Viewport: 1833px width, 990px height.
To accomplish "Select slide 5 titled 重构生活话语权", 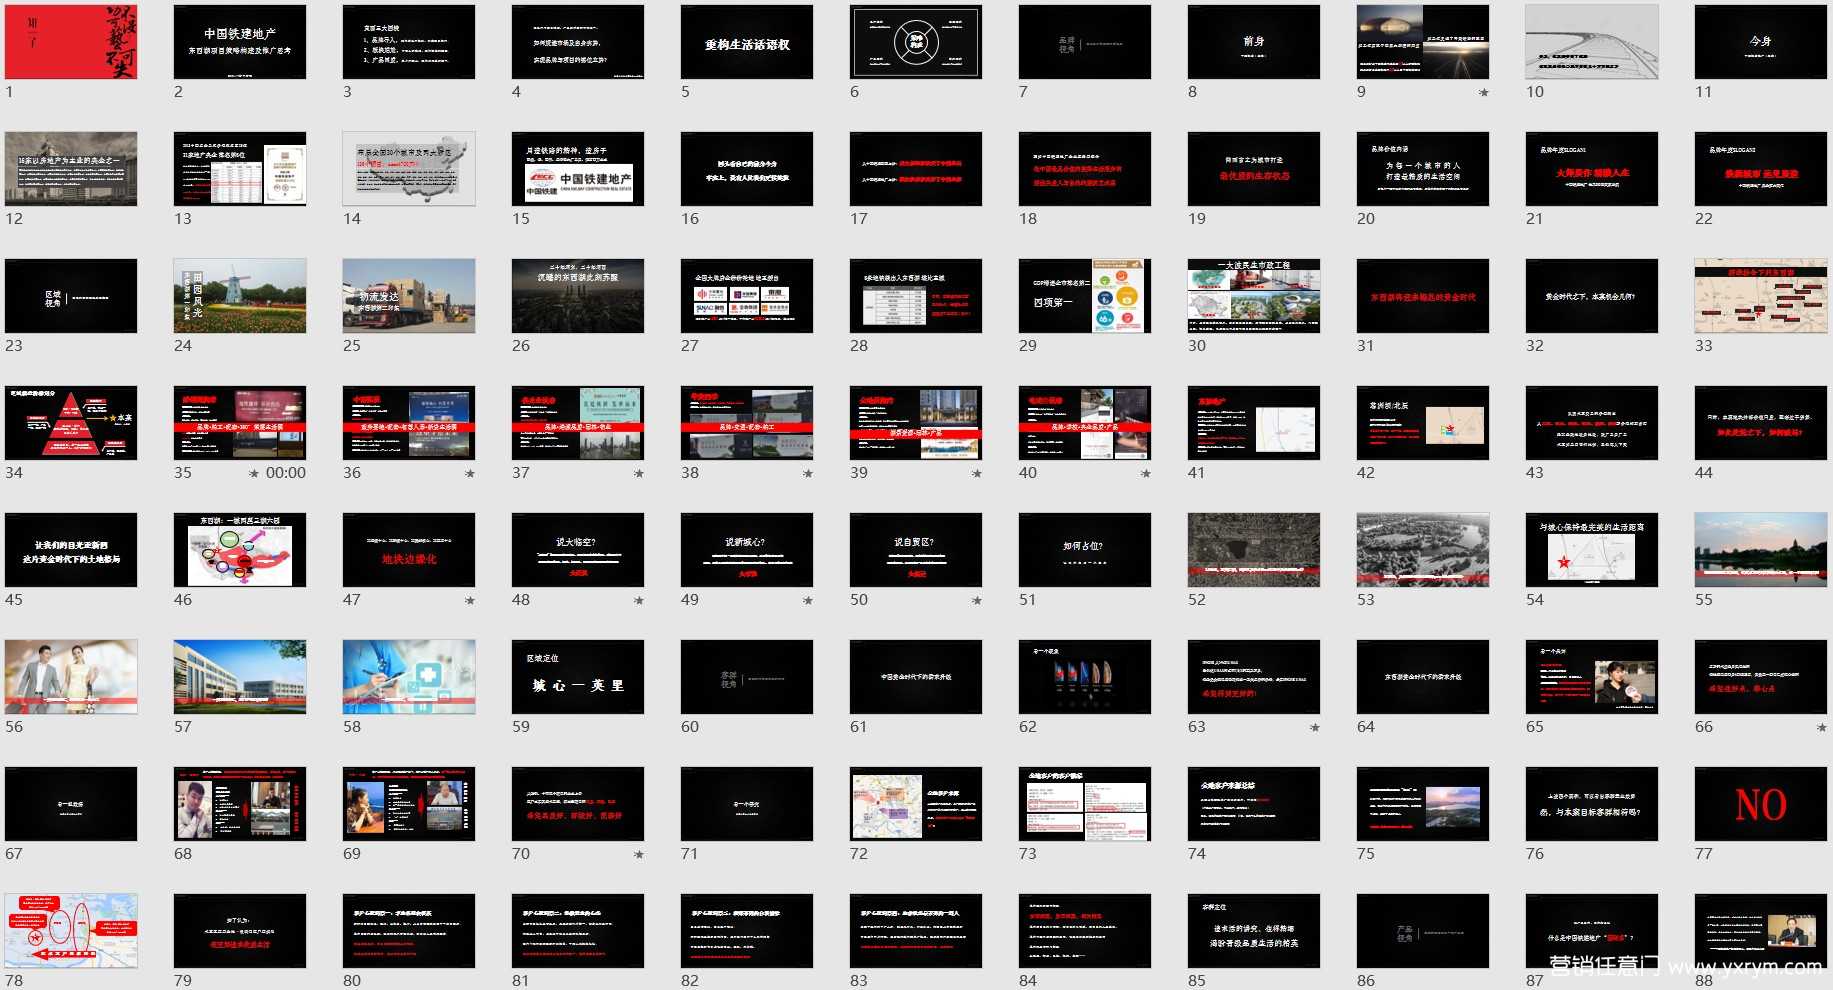I will (x=747, y=42).
